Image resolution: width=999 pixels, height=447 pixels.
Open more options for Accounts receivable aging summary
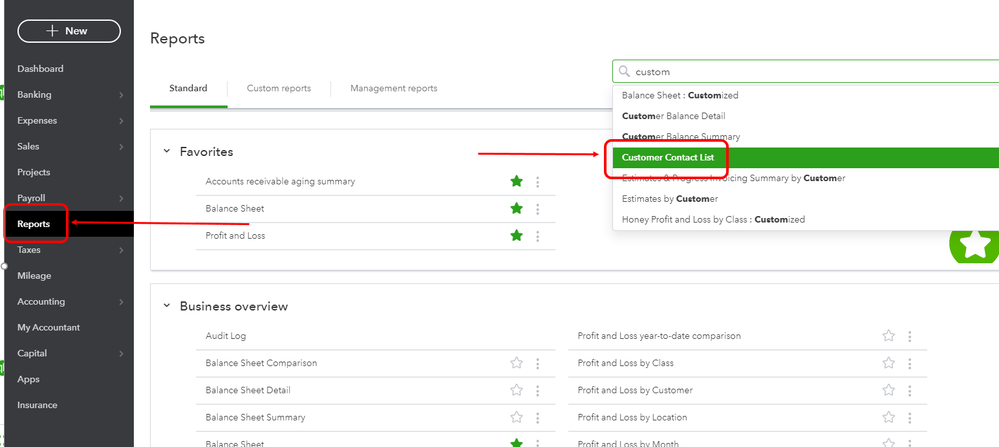pos(538,182)
